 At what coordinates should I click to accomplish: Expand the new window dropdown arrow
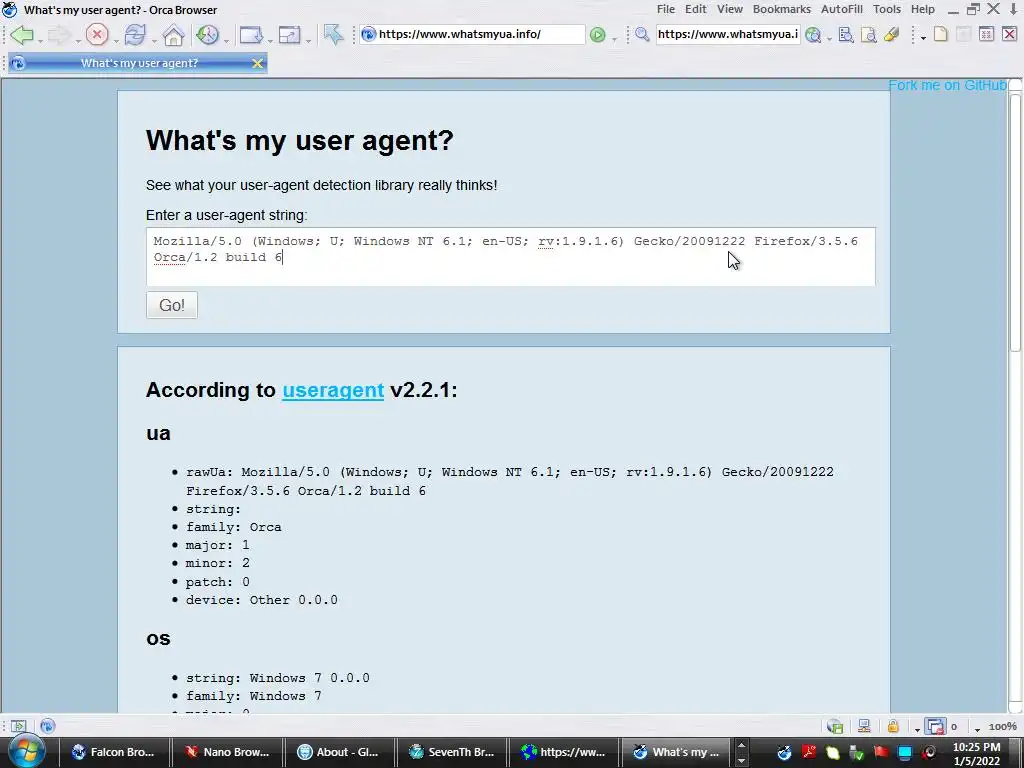click(270, 40)
